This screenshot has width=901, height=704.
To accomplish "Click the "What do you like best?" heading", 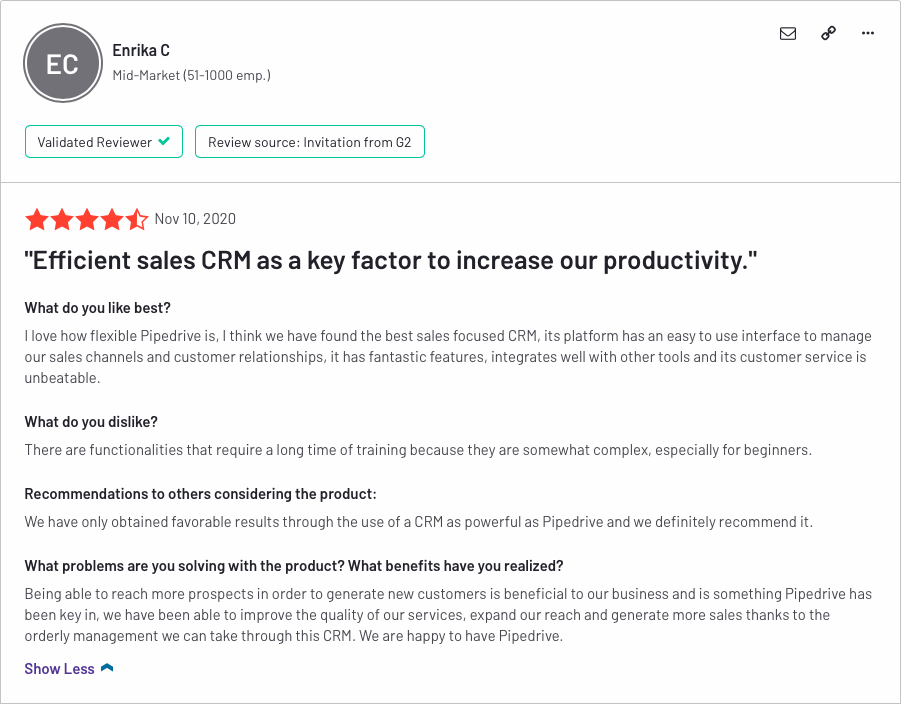I will point(98,308).
